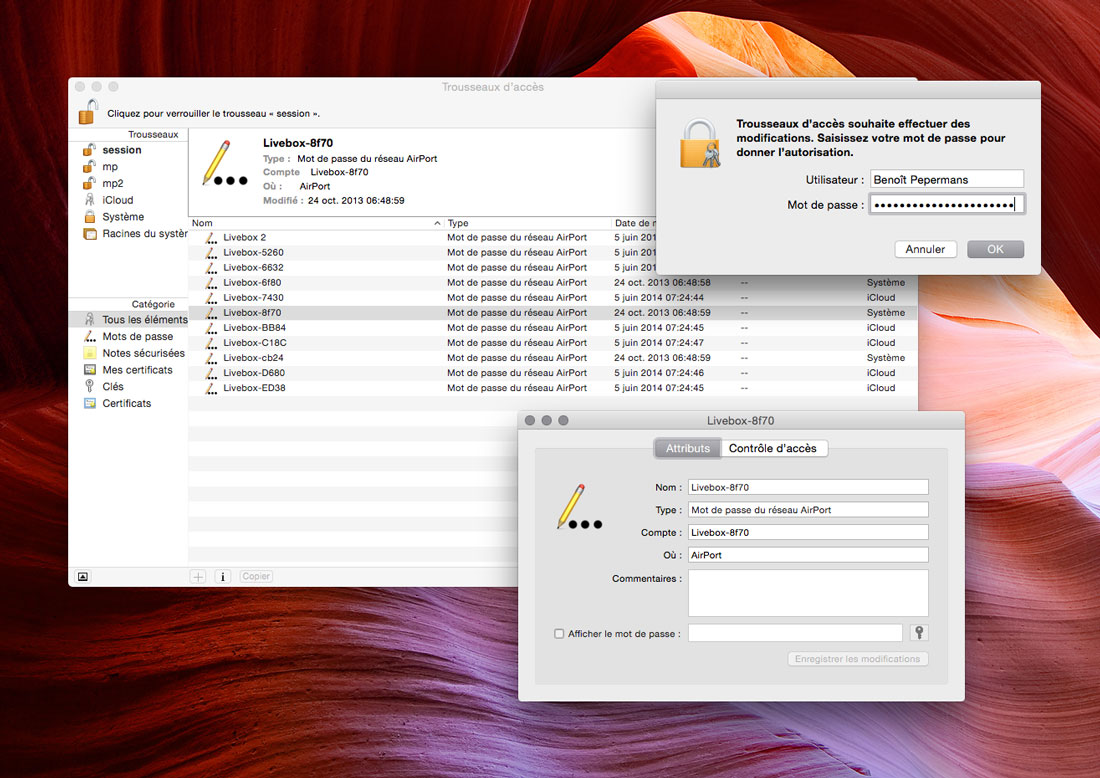Show the Mots de passe category
The width and height of the screenshot is (1100, 778).
coord(138,337)
